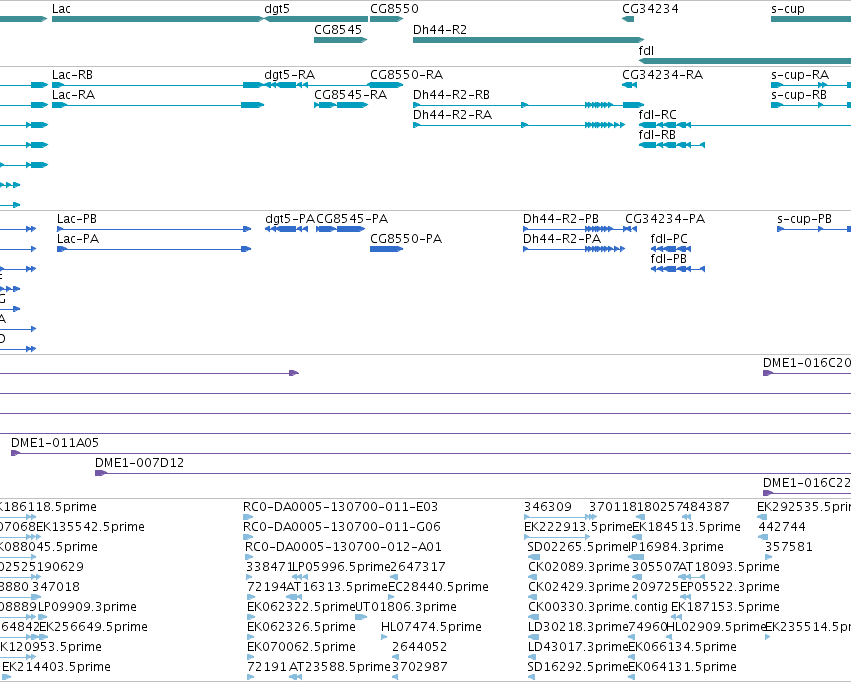Select EST EK062326.5prime
The height and width of the screenshot is (682, 851).
(301, 627)
